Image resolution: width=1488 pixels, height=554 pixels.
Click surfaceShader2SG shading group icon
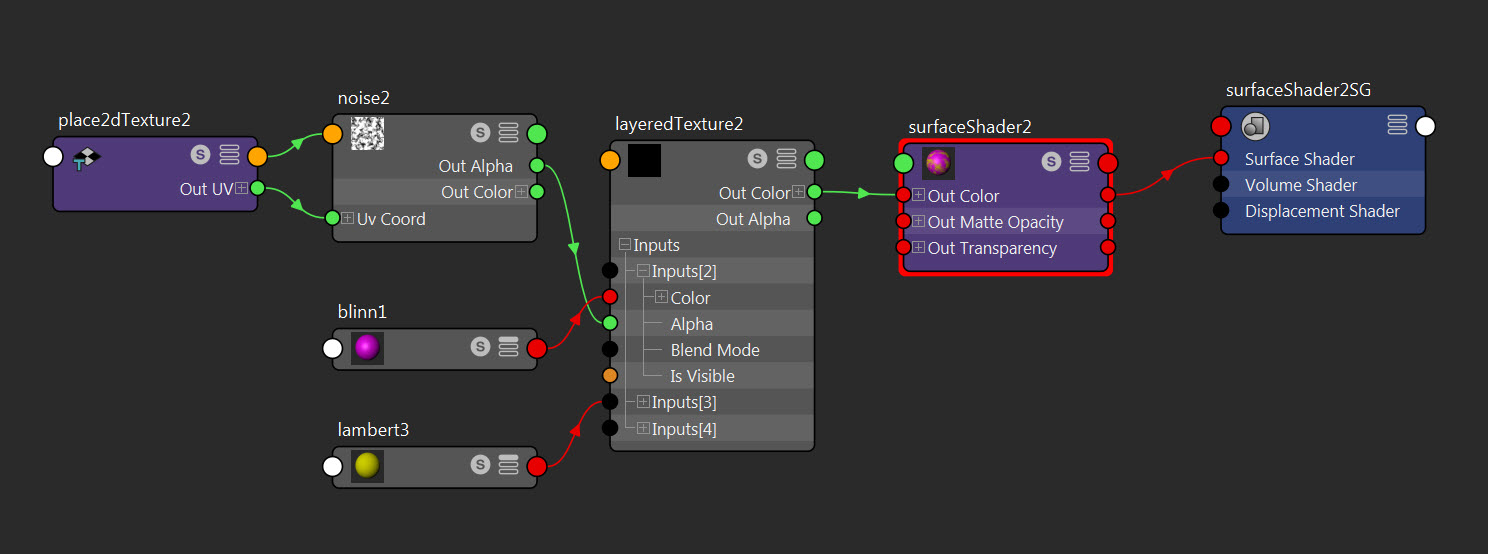click(x=1255, y=126)
